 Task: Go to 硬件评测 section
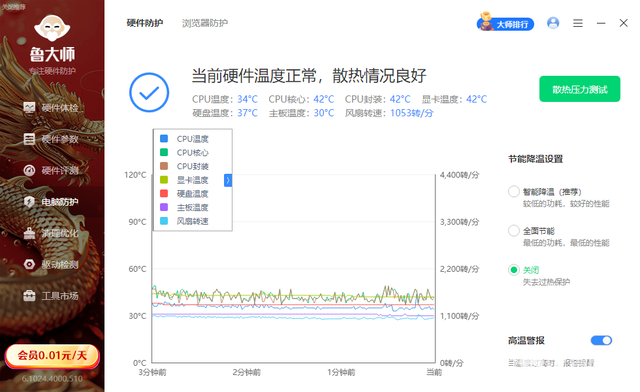pyautogui.click(x=52, y=170)
